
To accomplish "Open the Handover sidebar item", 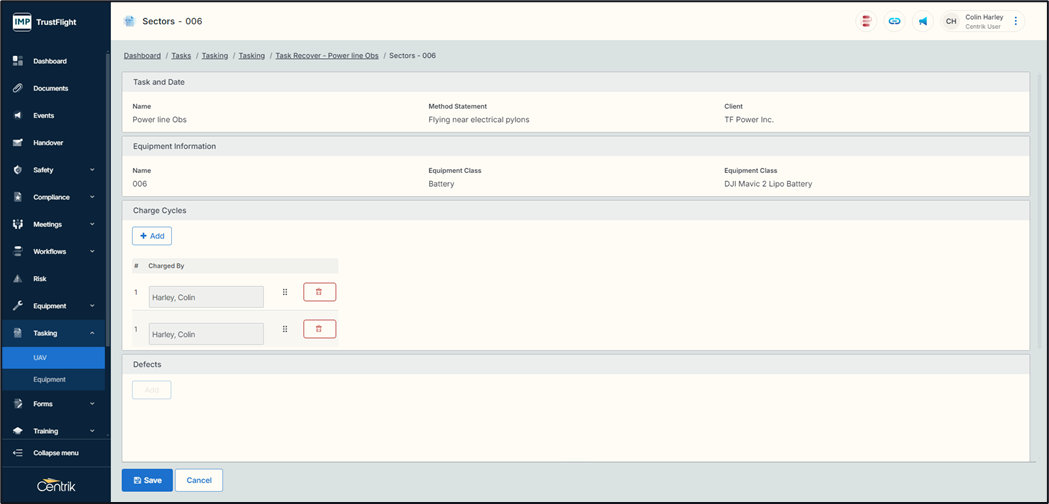I will point(48,143).
